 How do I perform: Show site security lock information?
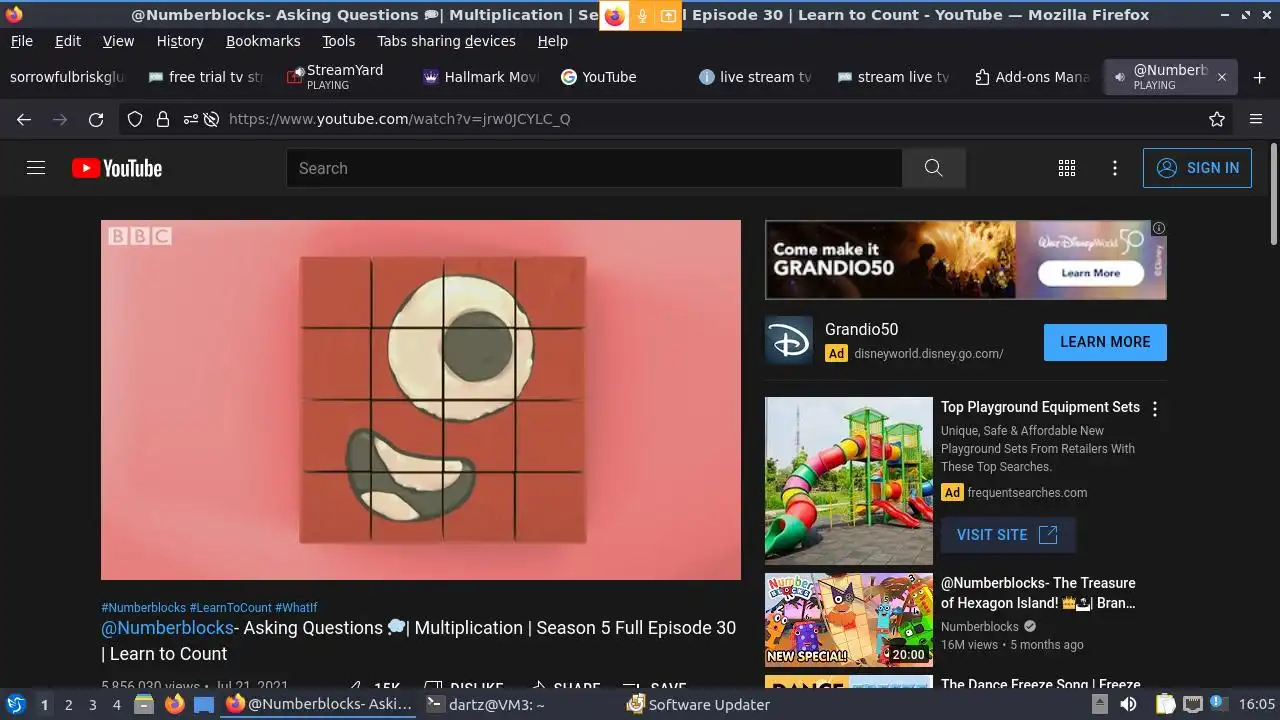point(163,119)
